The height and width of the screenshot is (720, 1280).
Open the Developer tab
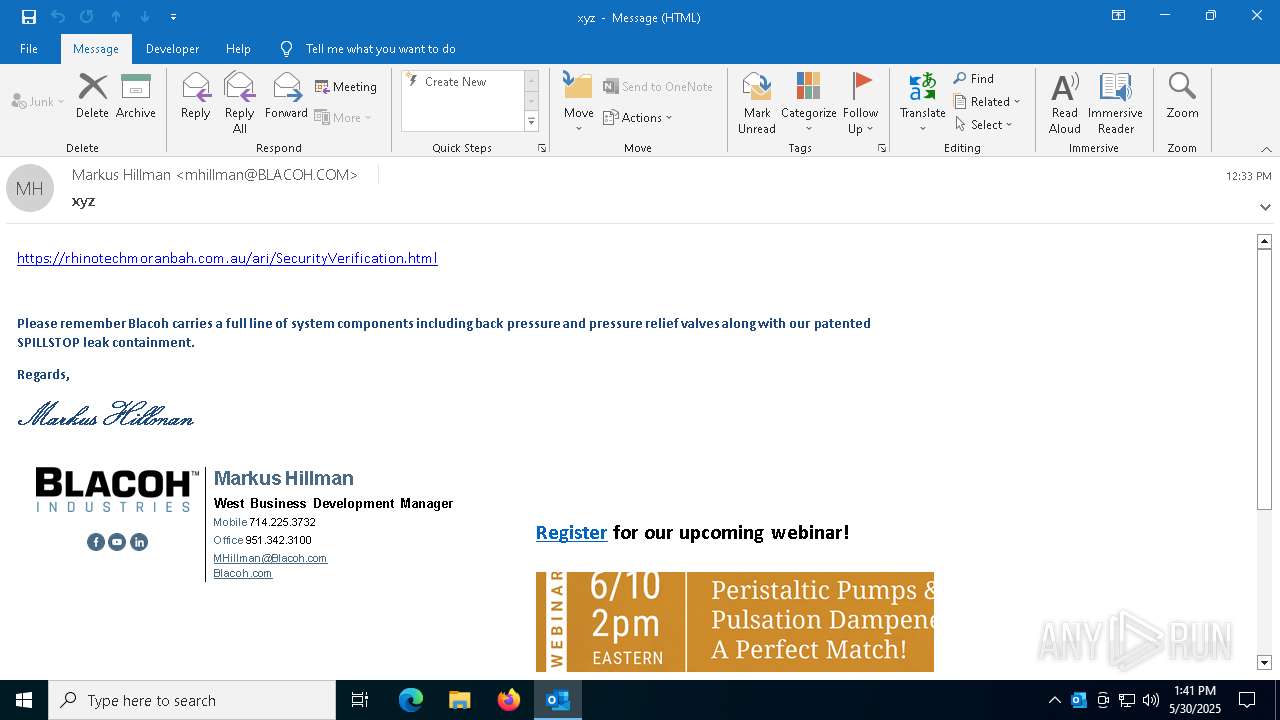(x=172, y=48)
